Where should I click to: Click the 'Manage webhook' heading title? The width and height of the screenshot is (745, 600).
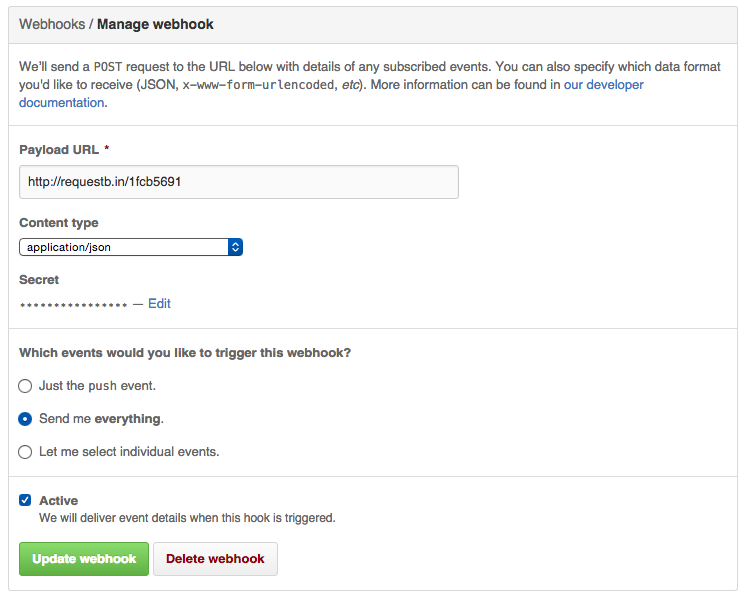click(x=155, y=23)
